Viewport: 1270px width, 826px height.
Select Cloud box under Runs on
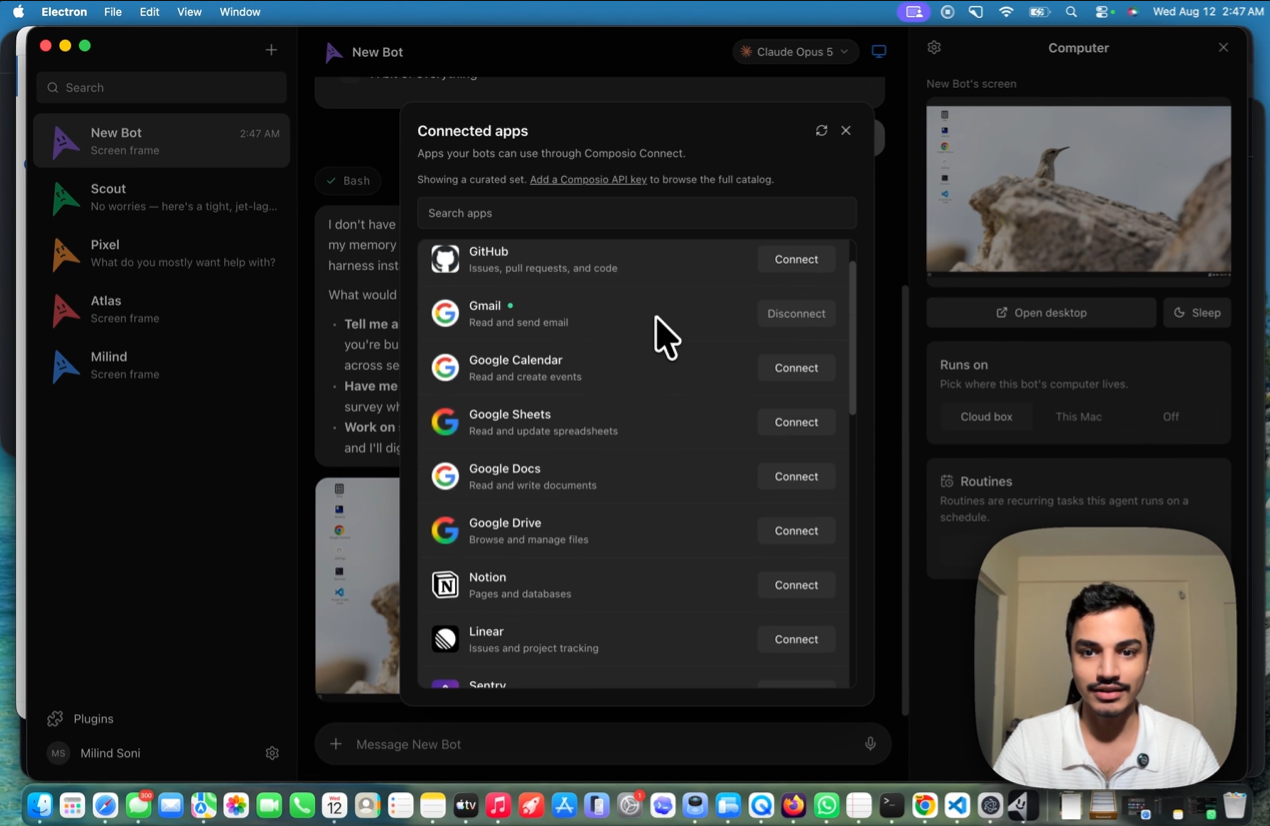[x=986, y=417]
